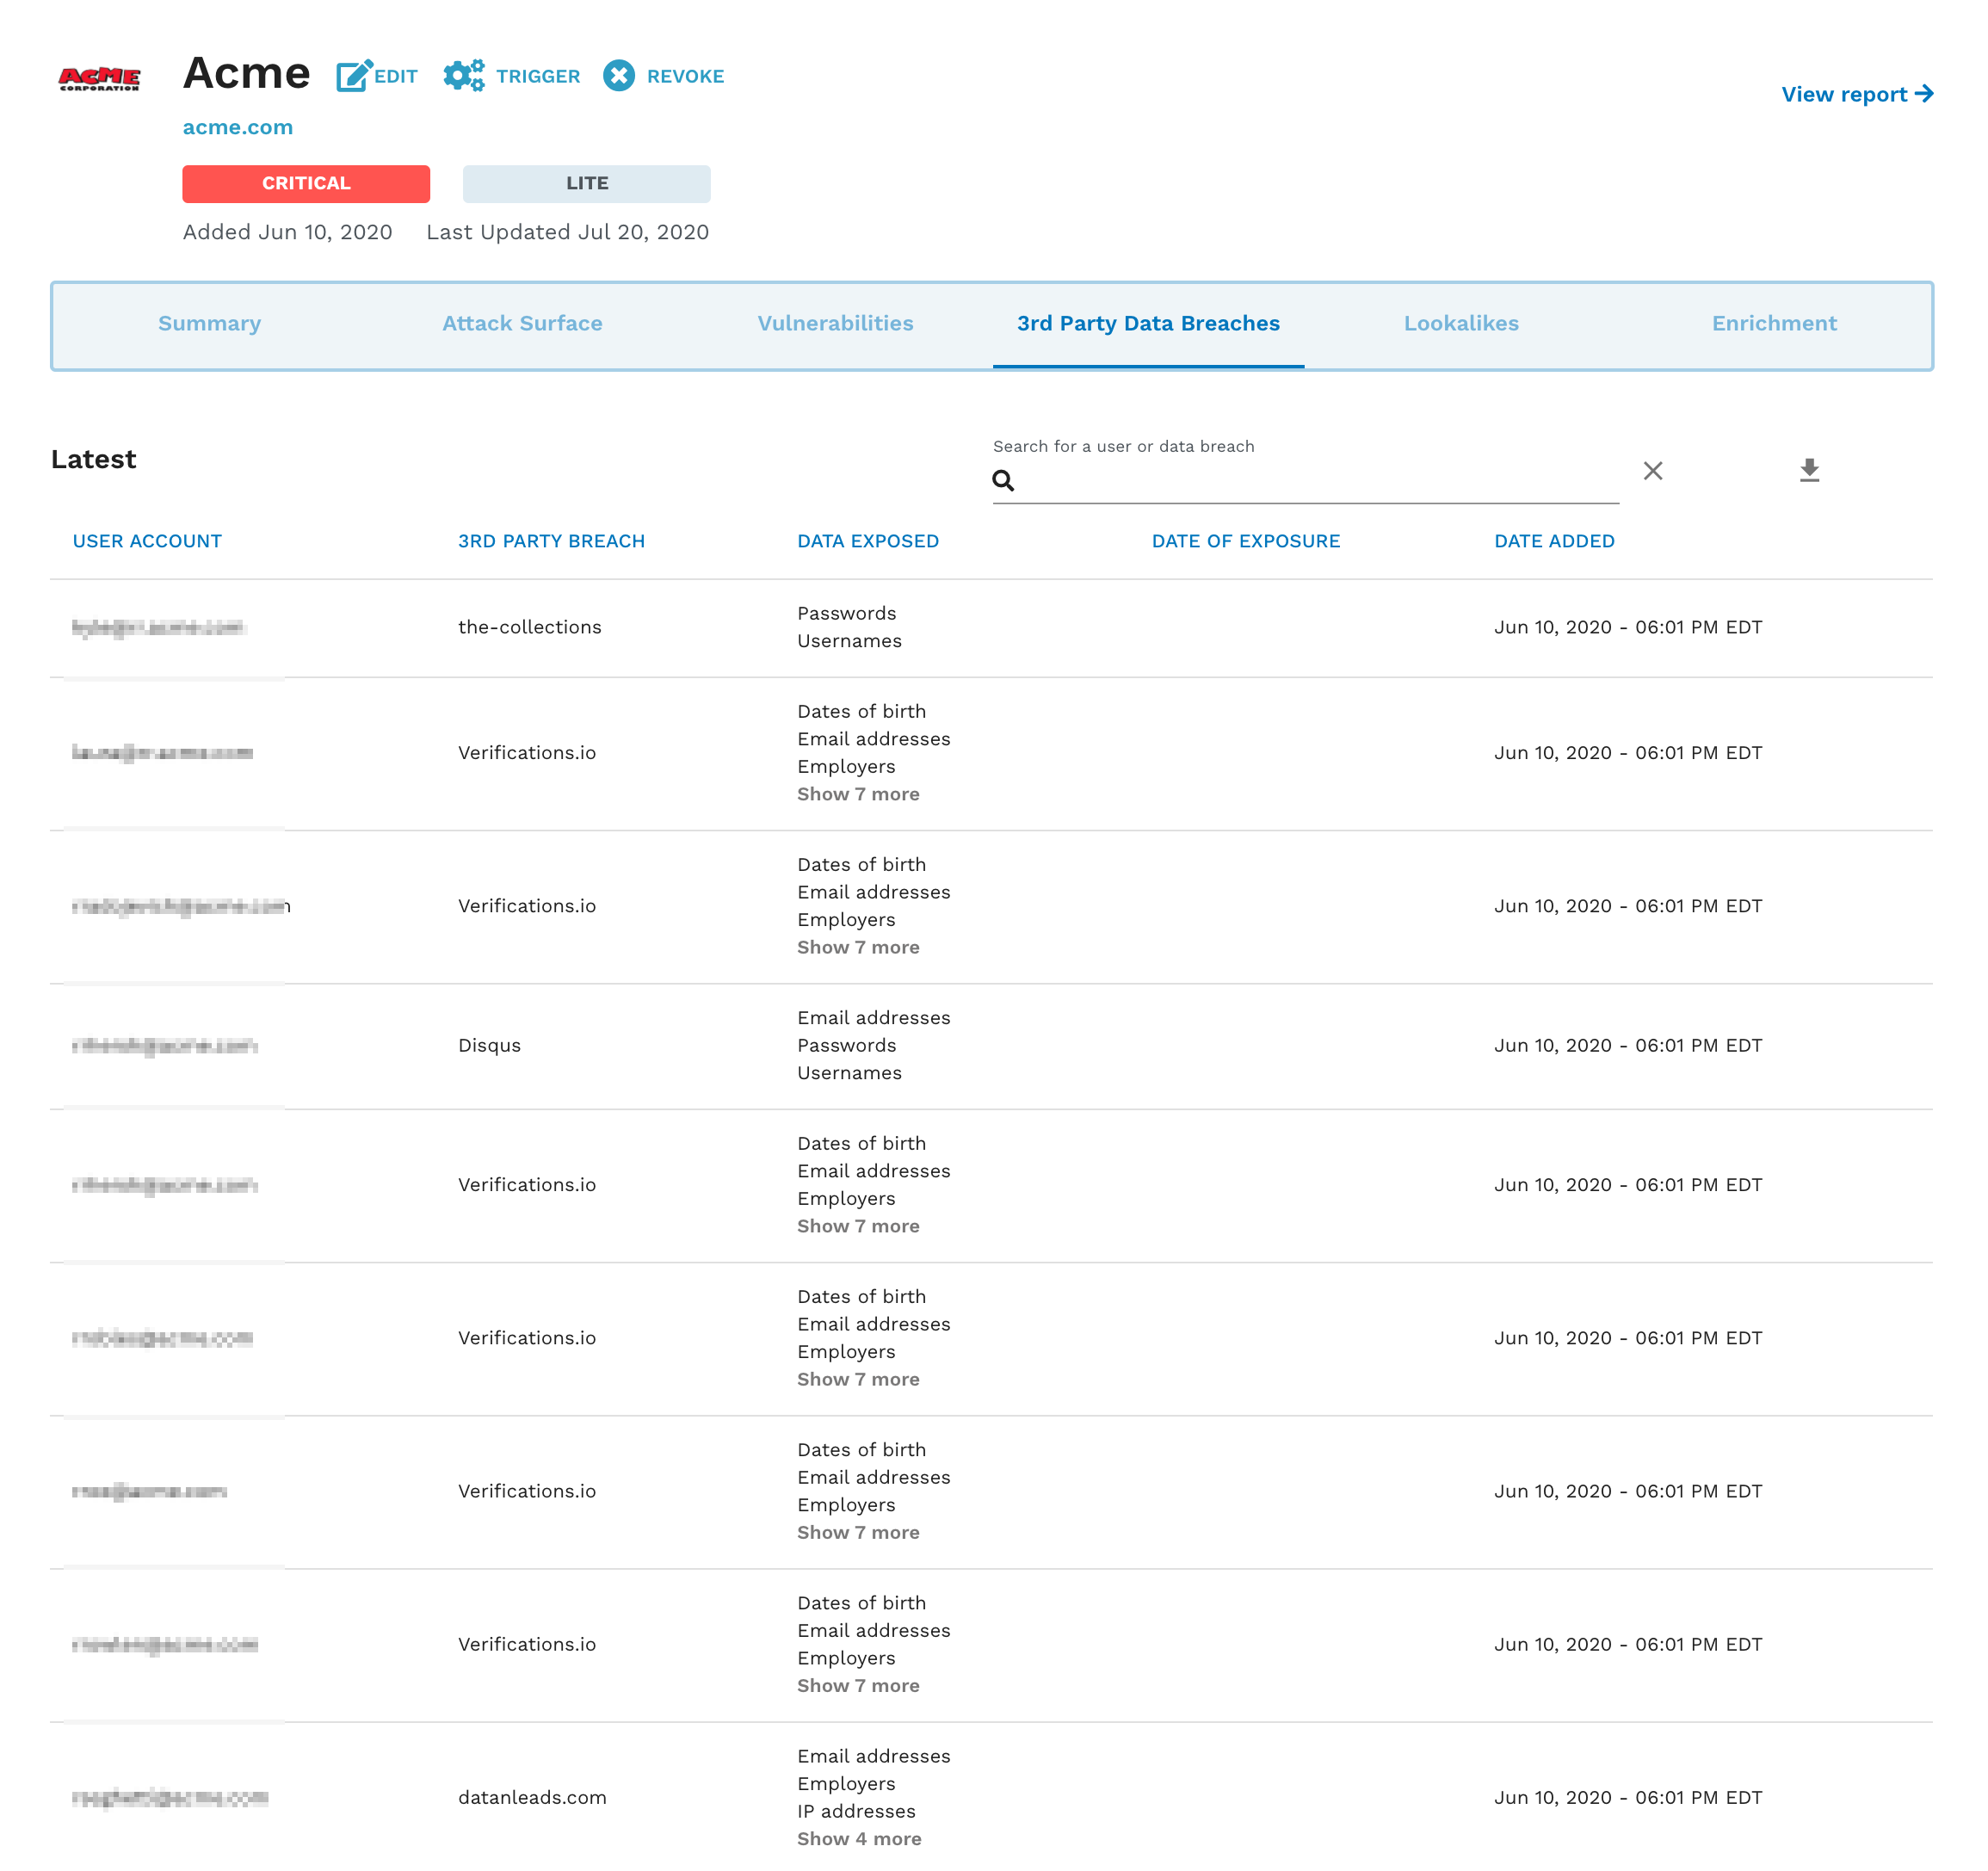Click the download breaches icon

tap(1808, 471)
